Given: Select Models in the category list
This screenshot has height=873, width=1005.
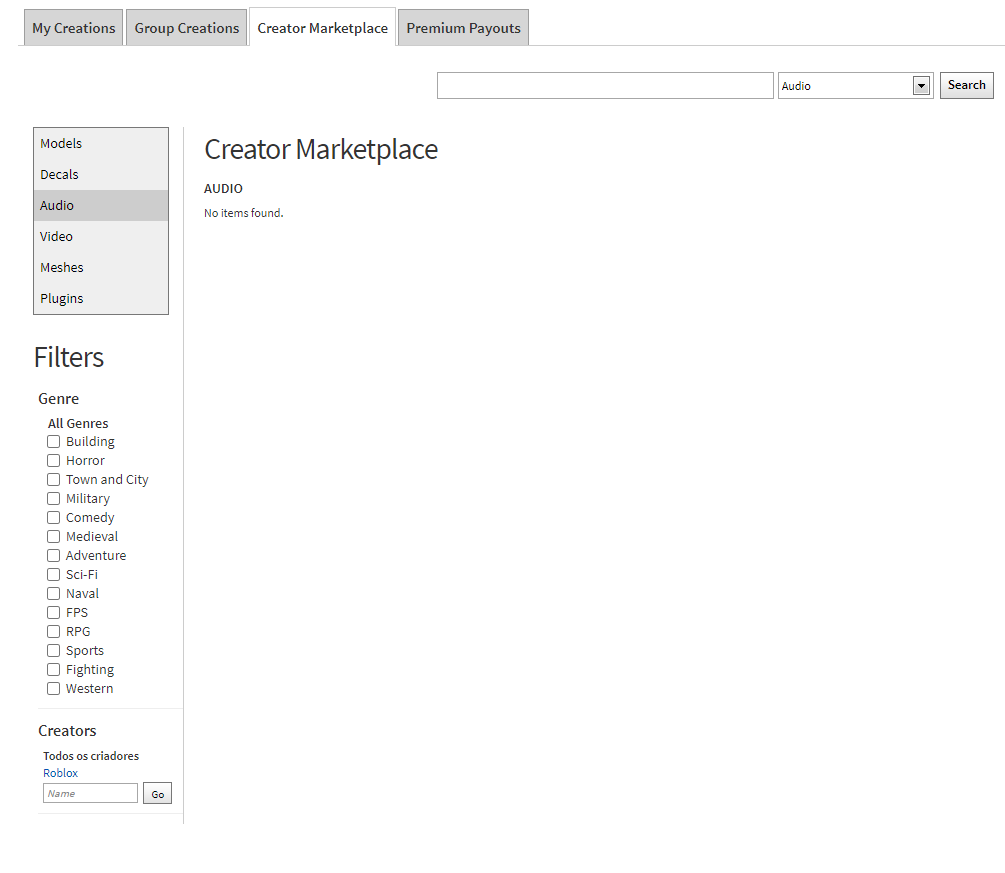Looking at the screenshot, I should pyautogui.click(x=101, y=144).
